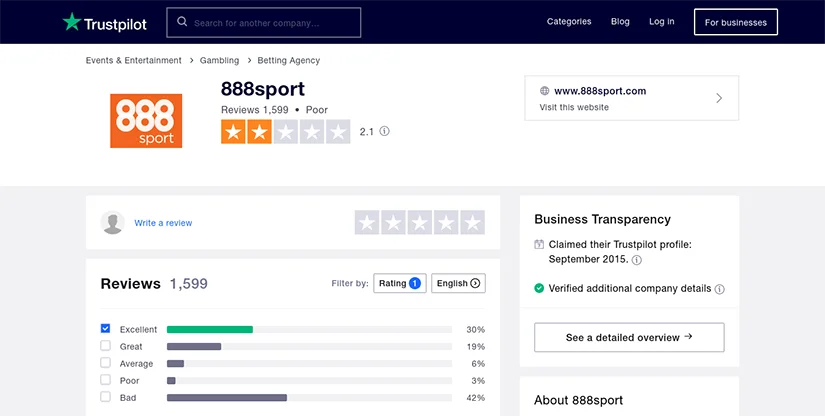
Task: Click Betting Agency breadcrumb link
Action: (x=288, y=60)
